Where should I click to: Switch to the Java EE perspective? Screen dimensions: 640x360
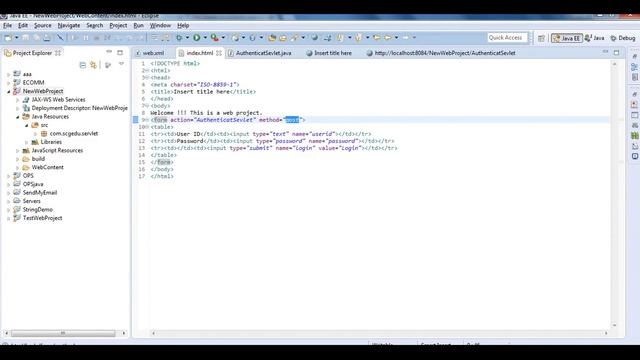[567, 38]
